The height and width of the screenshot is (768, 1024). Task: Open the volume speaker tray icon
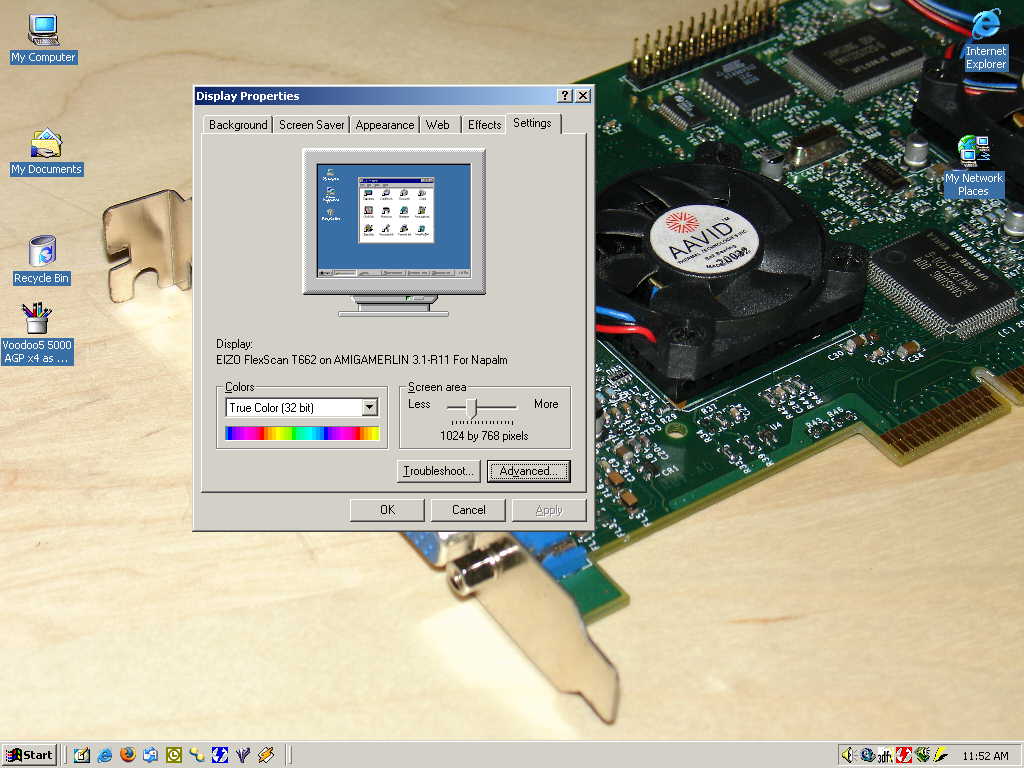[848, 755]
